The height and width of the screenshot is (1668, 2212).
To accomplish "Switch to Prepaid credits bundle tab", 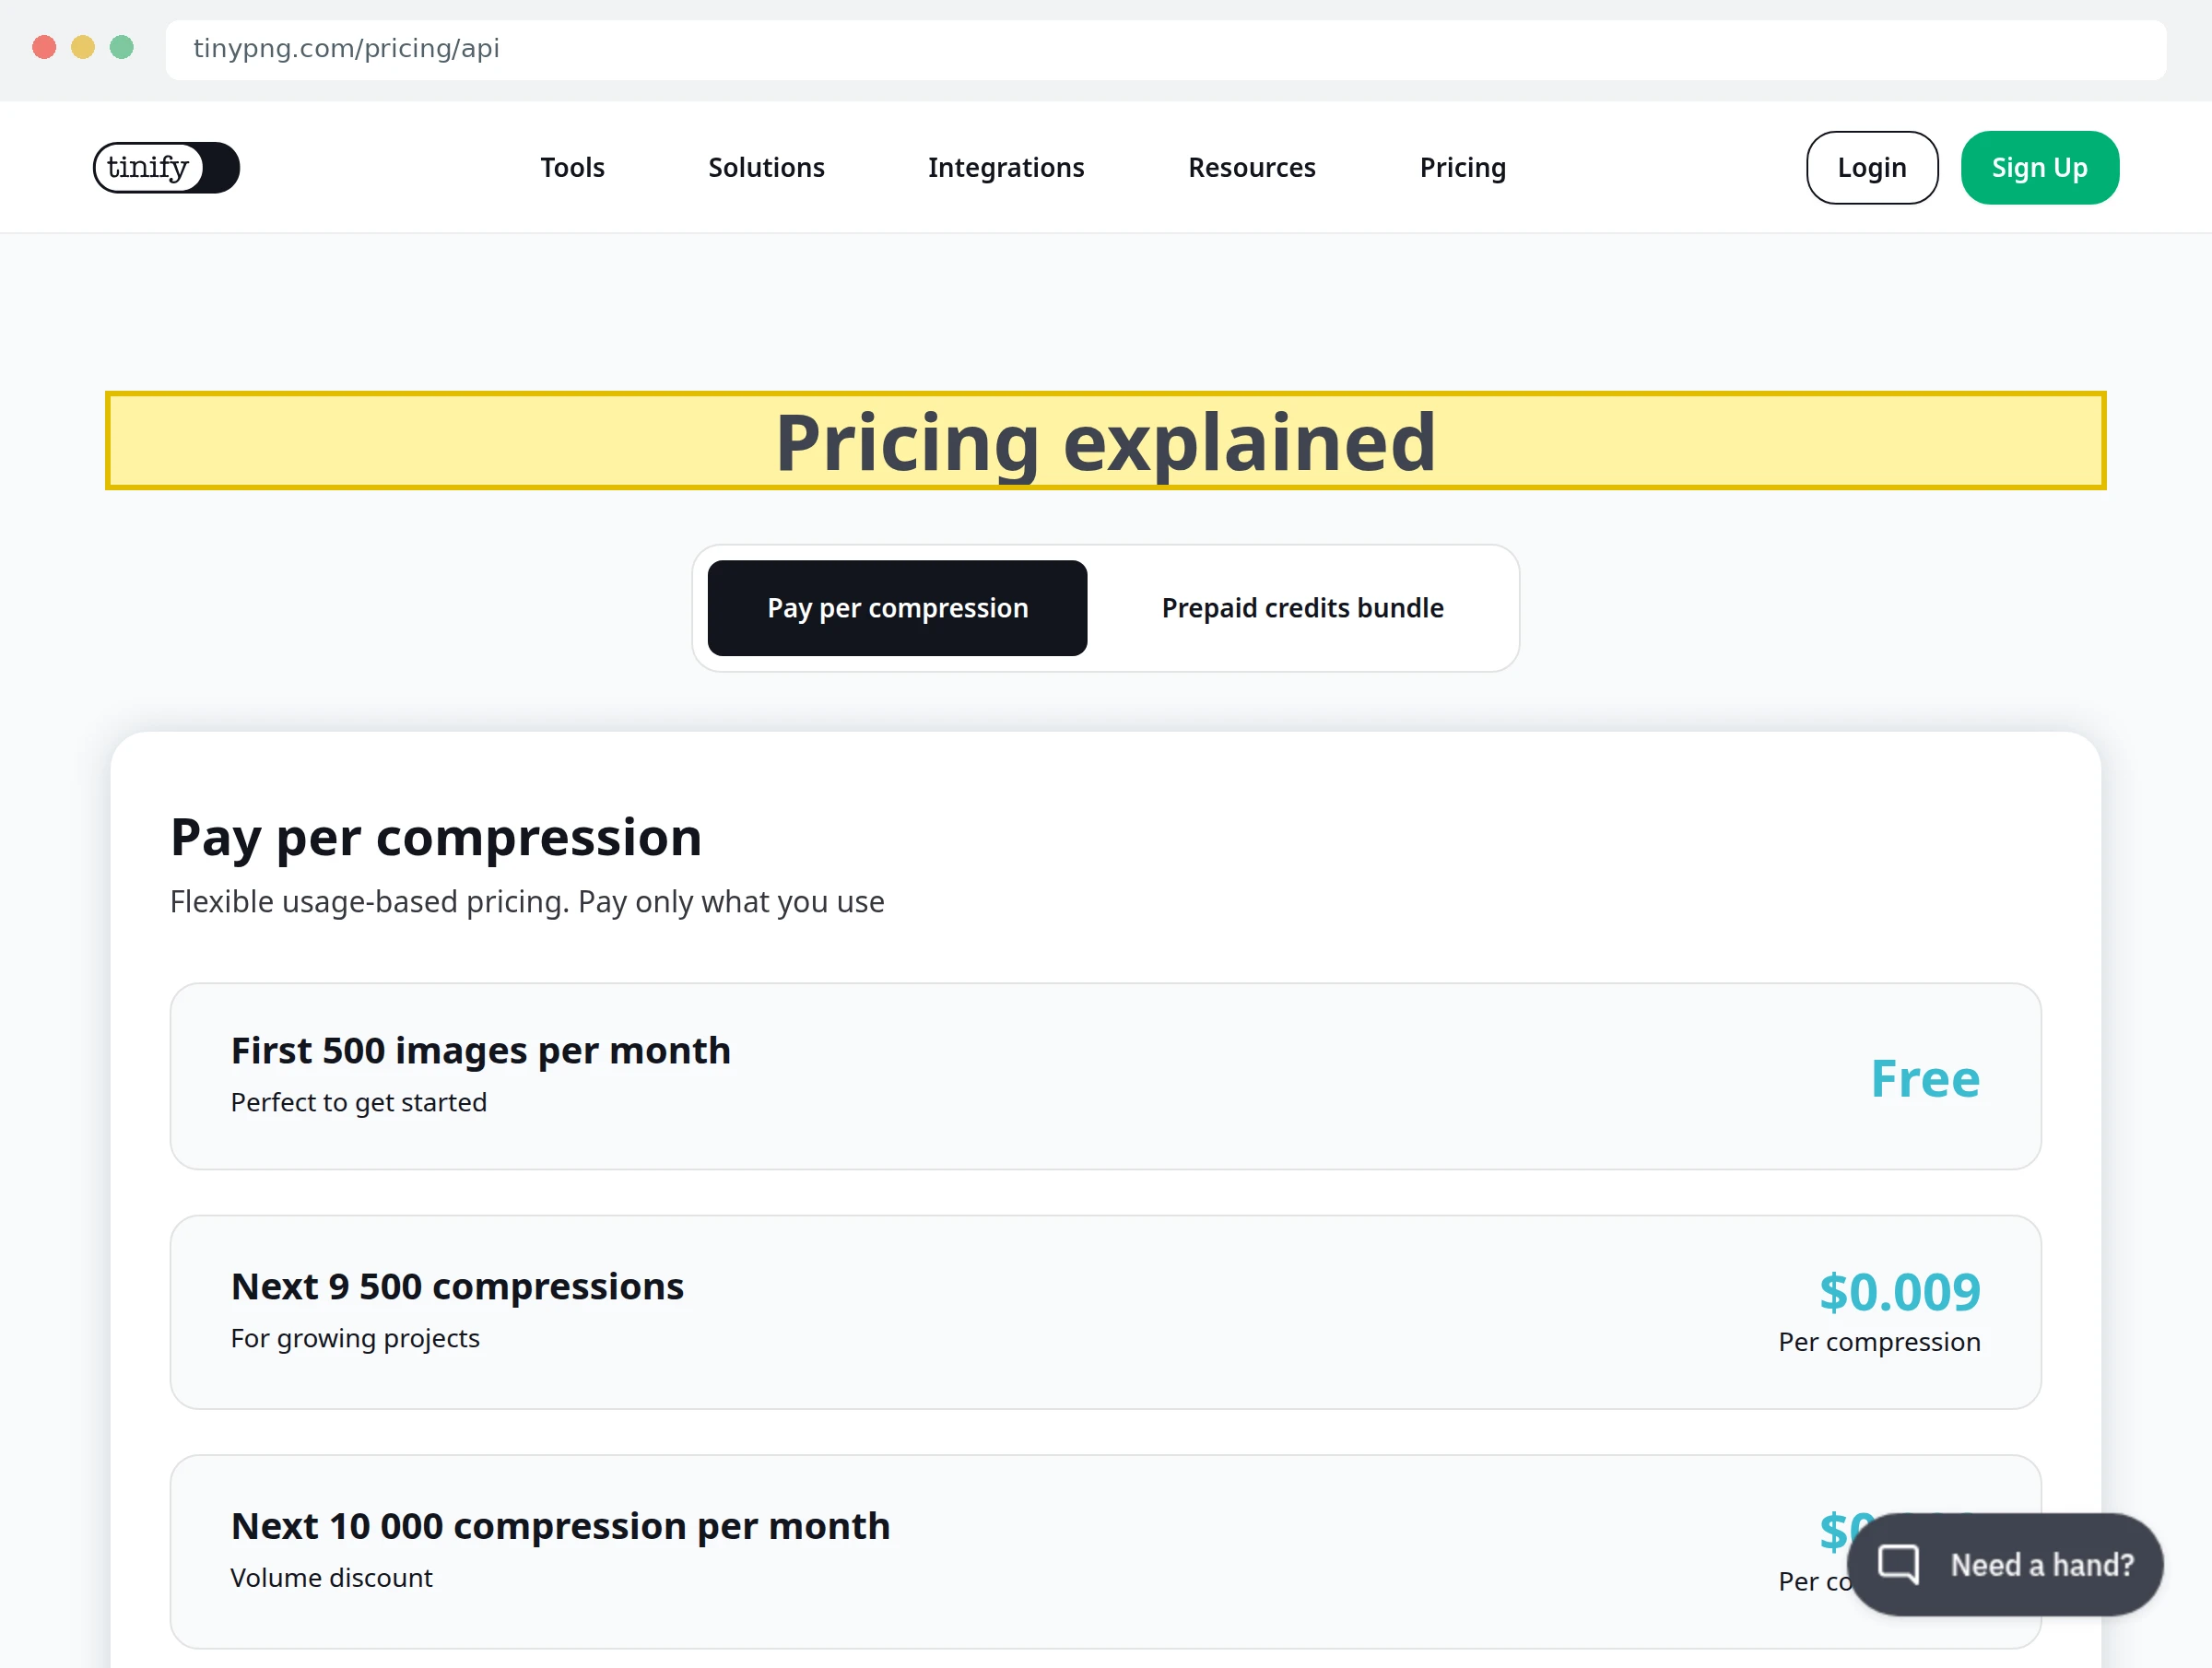I will coord(1302,608).
